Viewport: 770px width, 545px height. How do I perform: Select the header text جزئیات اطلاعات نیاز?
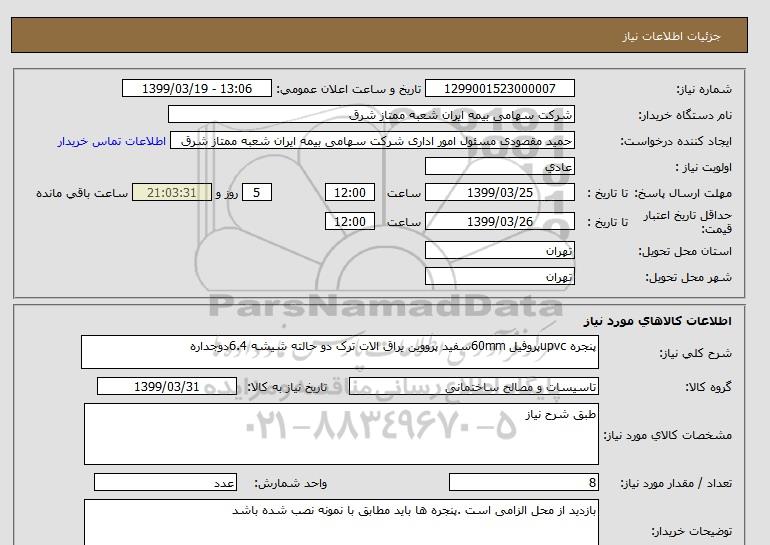click(671, 36)
